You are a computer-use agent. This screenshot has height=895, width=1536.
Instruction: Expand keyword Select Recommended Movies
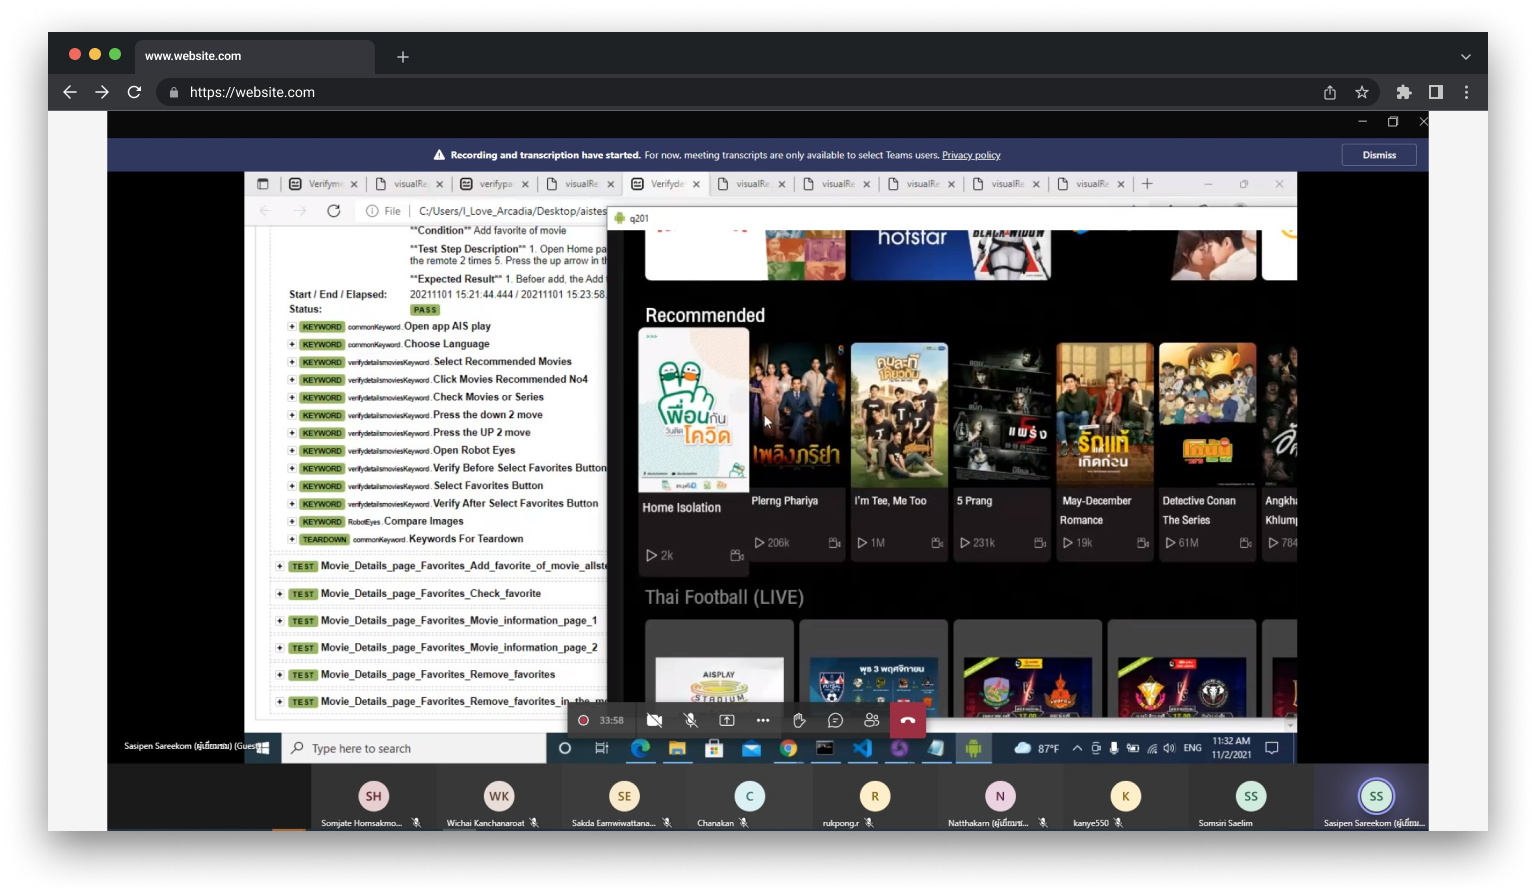click(292, 362)
